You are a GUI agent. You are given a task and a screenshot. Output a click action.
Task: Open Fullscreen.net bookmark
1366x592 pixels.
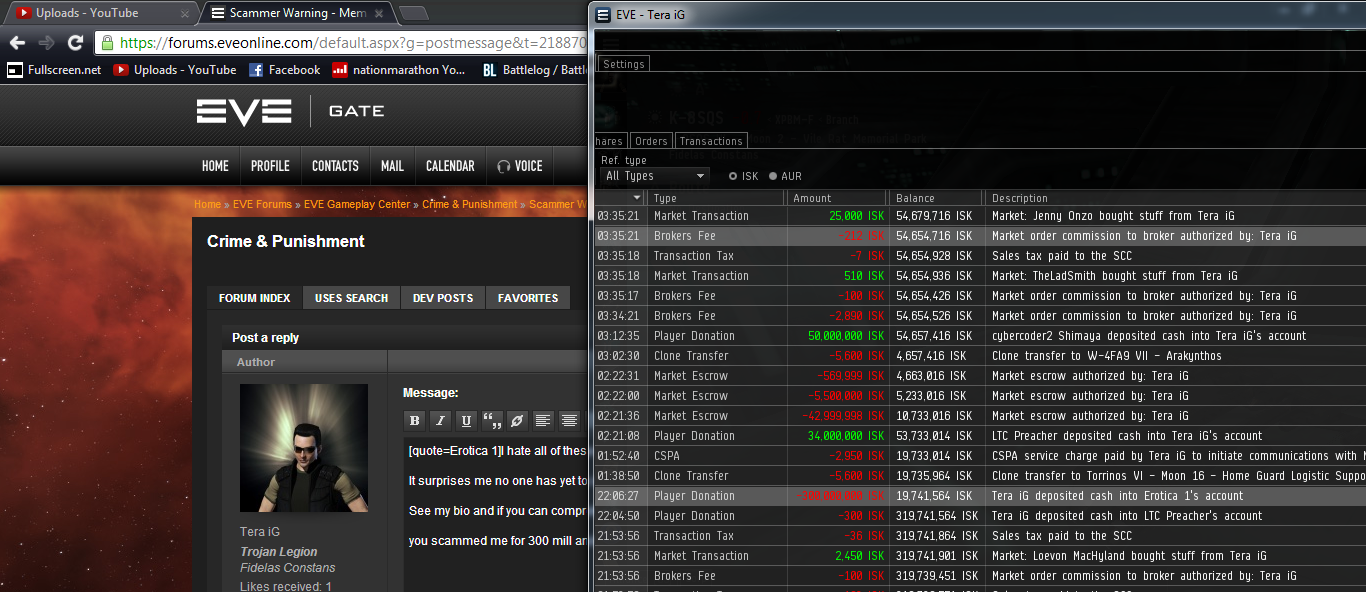[x=55, y=70]
